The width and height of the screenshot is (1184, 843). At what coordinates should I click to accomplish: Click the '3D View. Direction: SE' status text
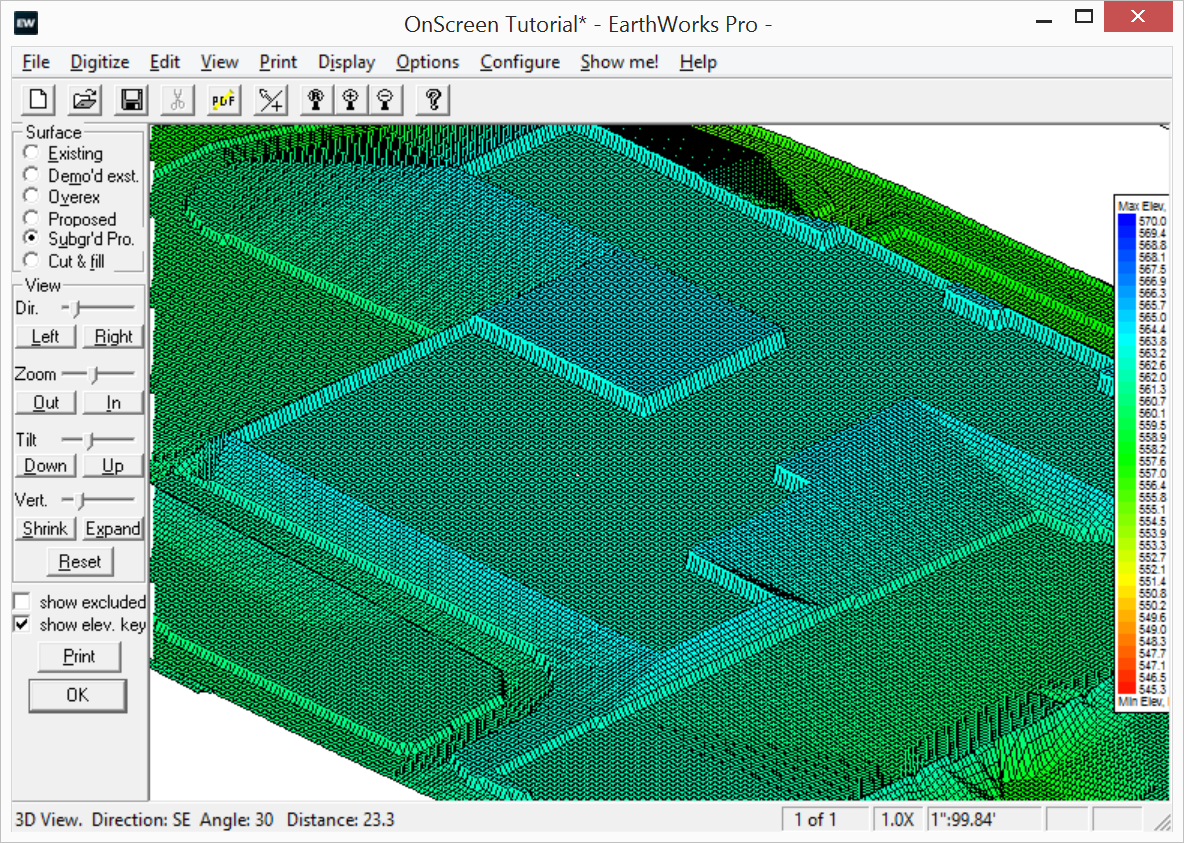coord(103,820)
